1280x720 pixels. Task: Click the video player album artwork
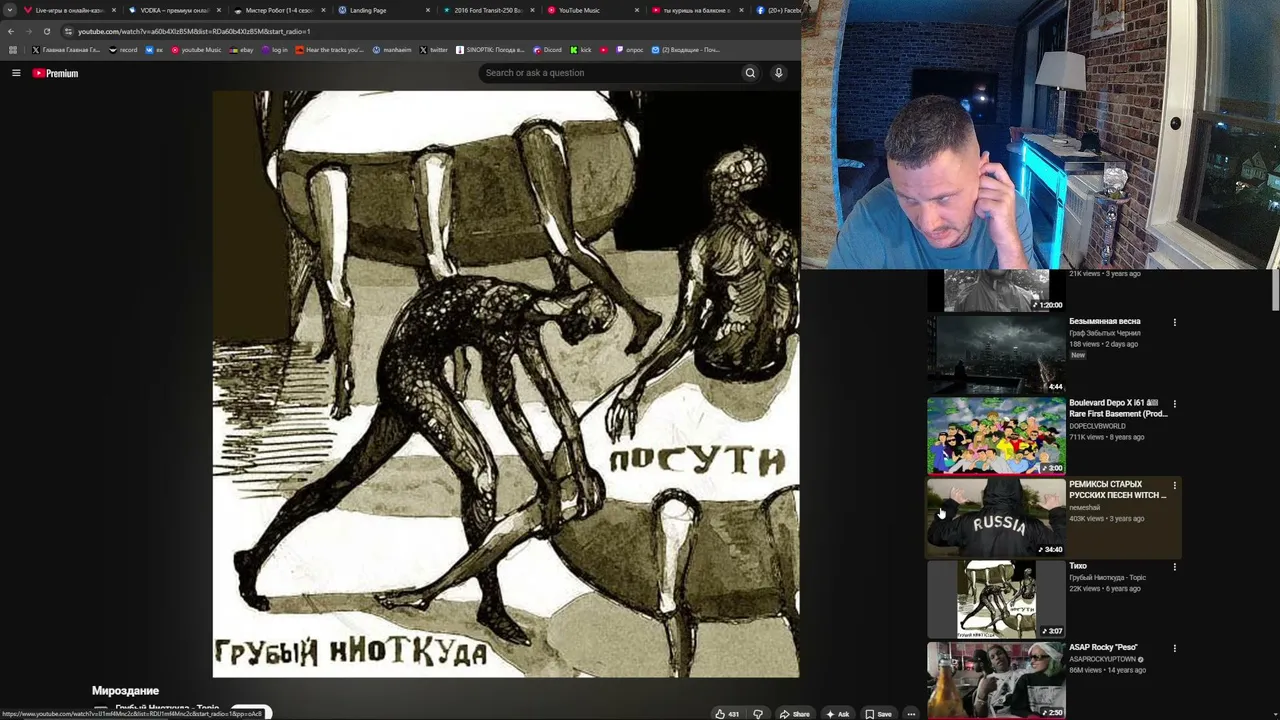pyautogui.click(x=506, y=384)
